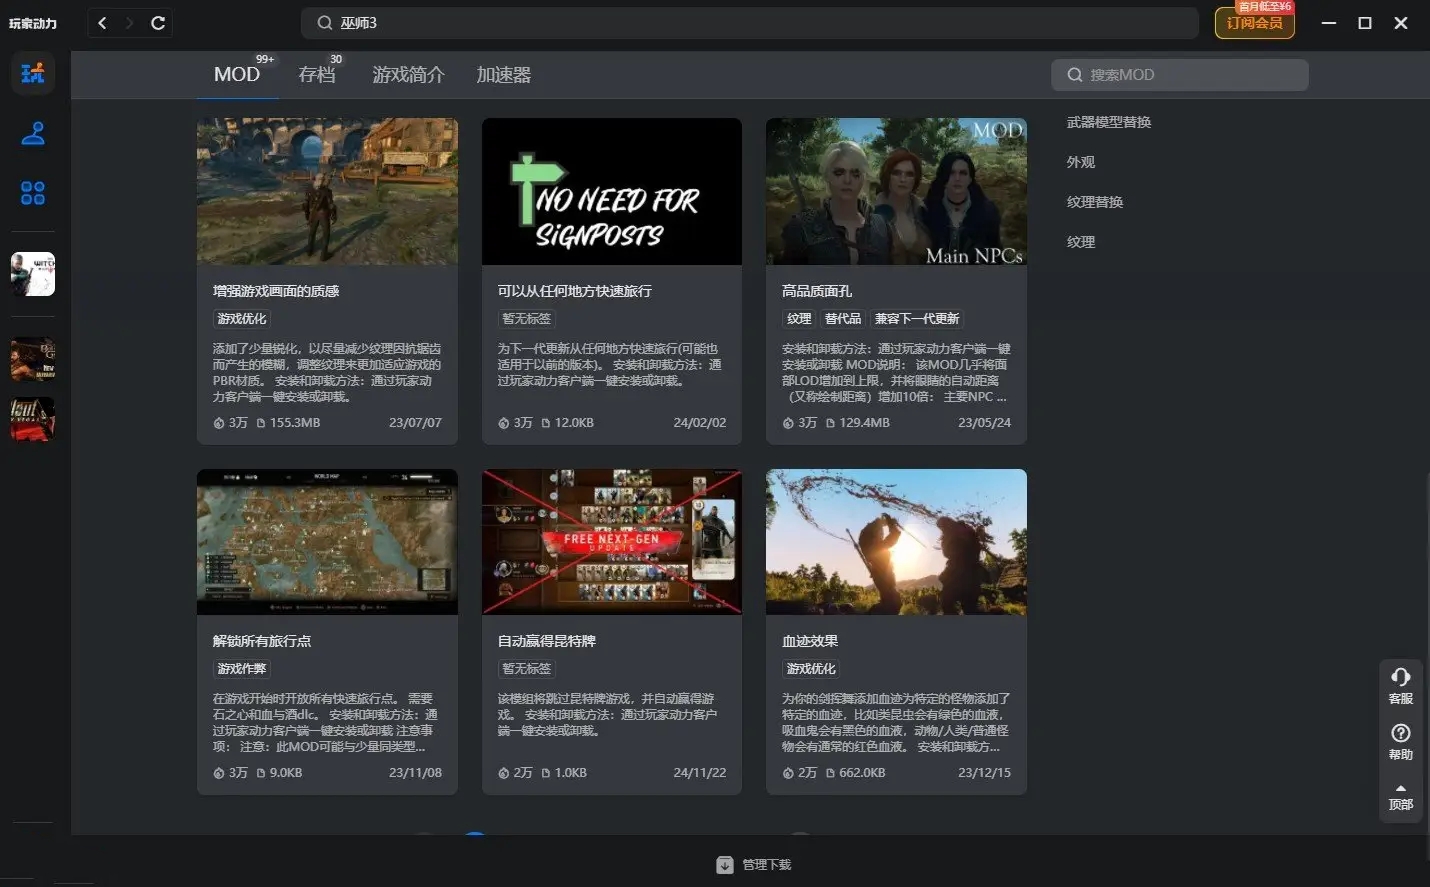
Task: Click the date 24/11/22
Action: coord(700,773)
